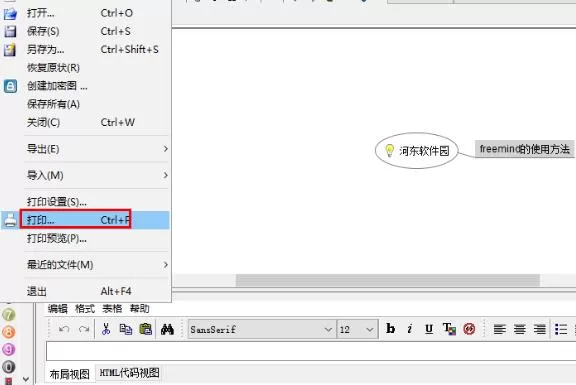This screenshot has width=576, height=385.
Task: Switch to the HTML代码视图 tab
Action: pos(130,373)
